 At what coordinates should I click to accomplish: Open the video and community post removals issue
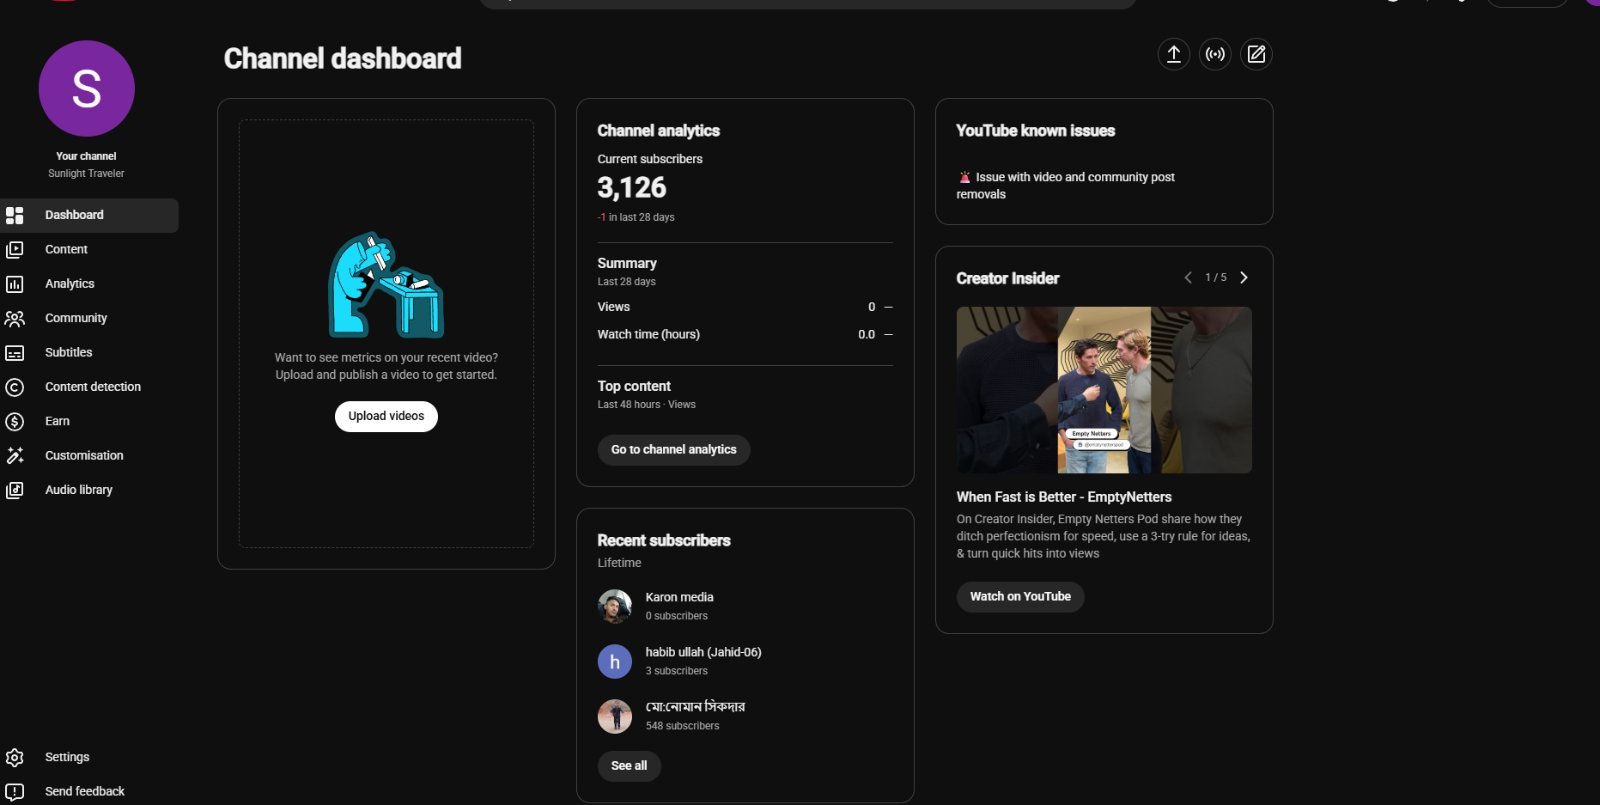coord(1066,186)
